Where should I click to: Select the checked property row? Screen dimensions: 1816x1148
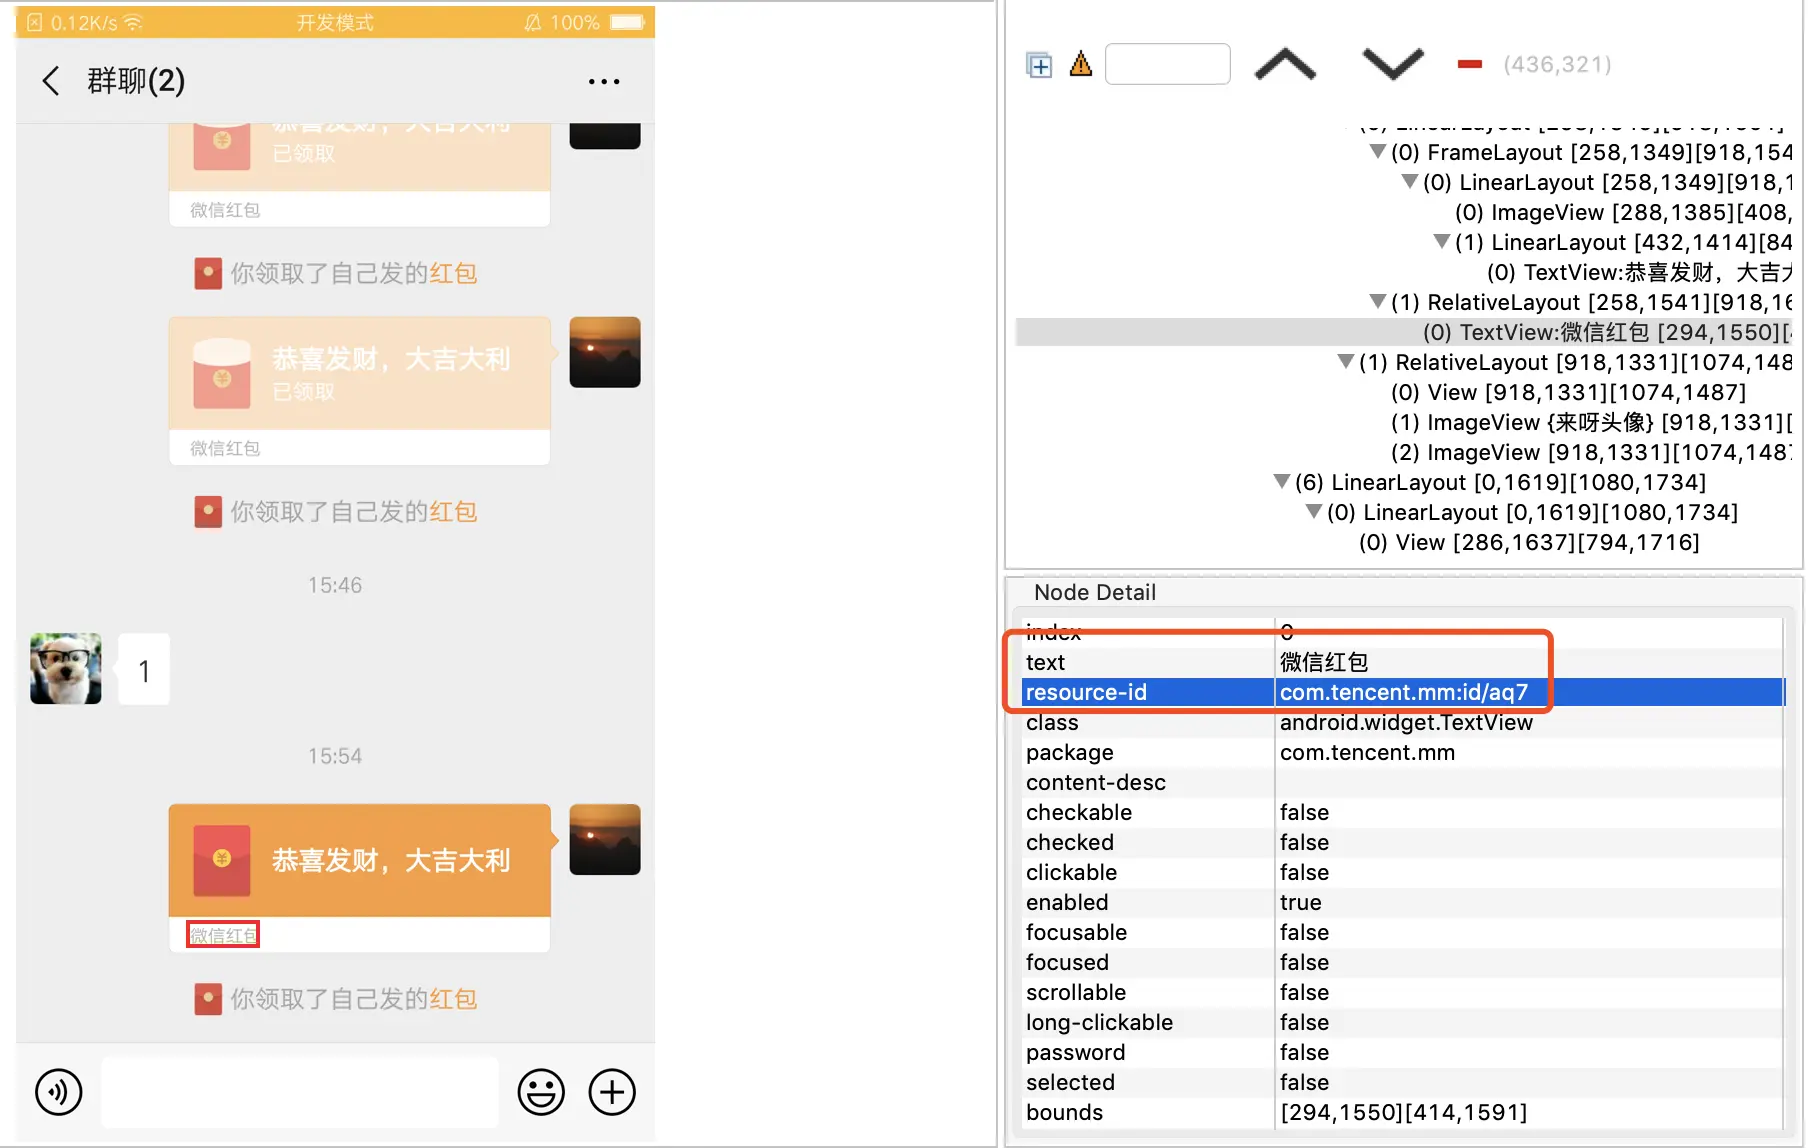pos(1402,842)
